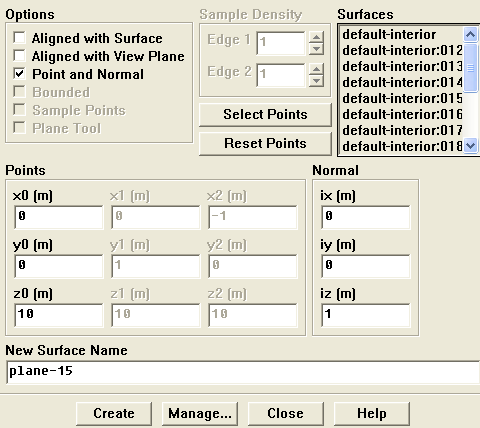Click Reset Points button

265,144
